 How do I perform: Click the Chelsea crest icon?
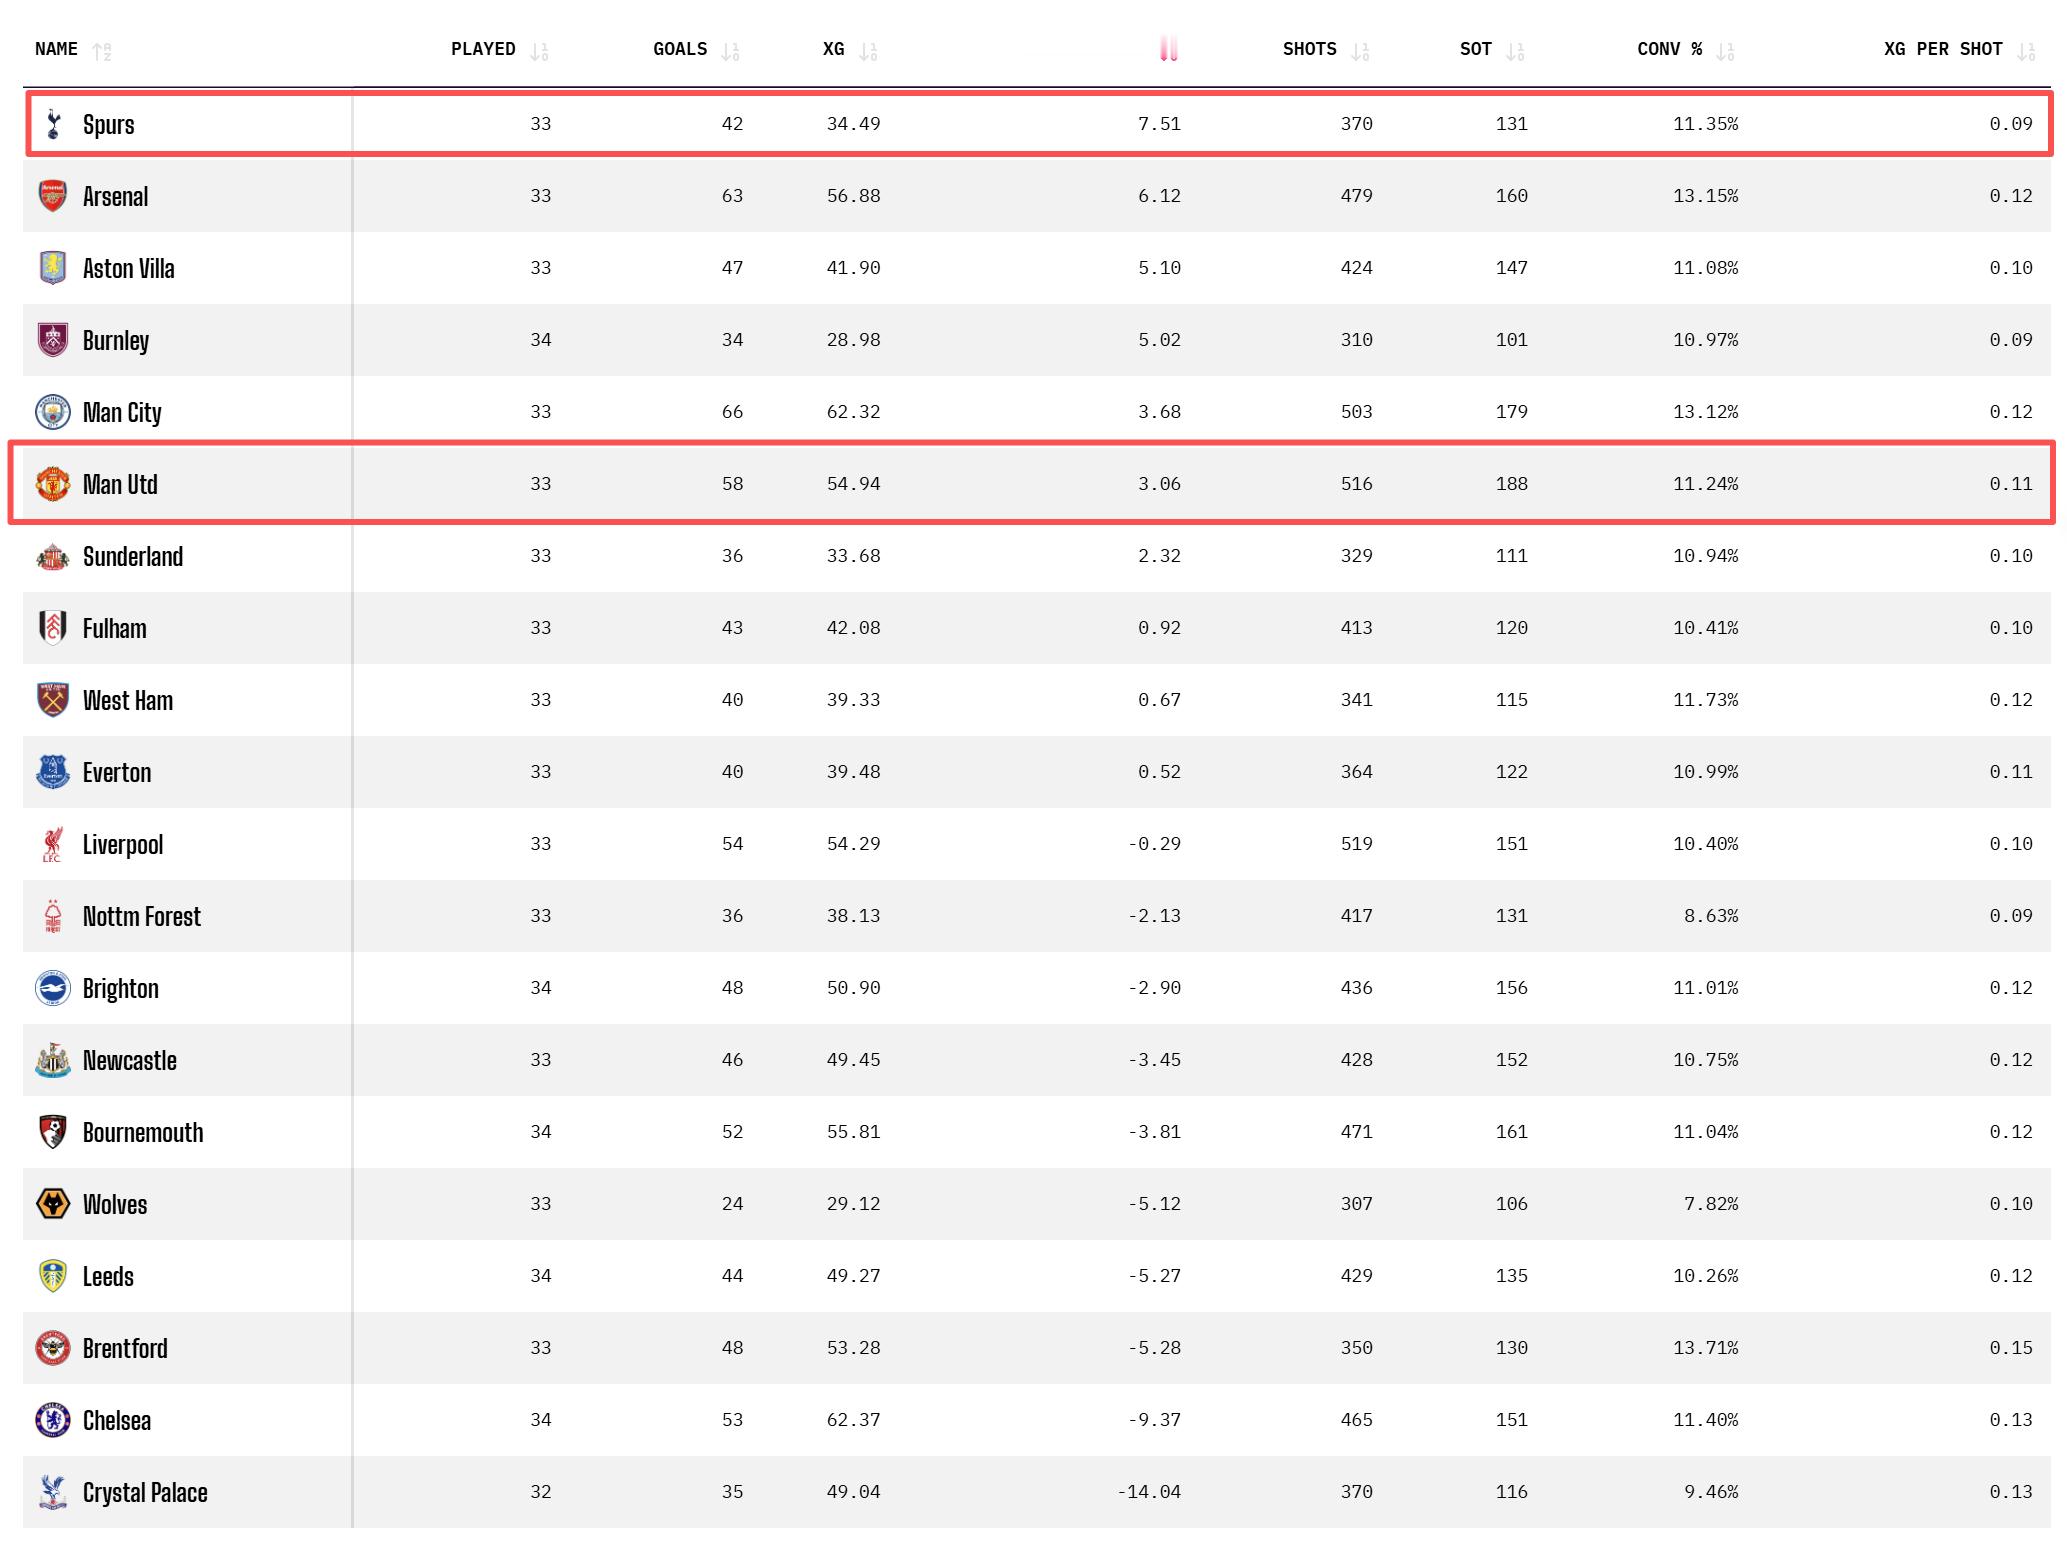(53, 1420)
